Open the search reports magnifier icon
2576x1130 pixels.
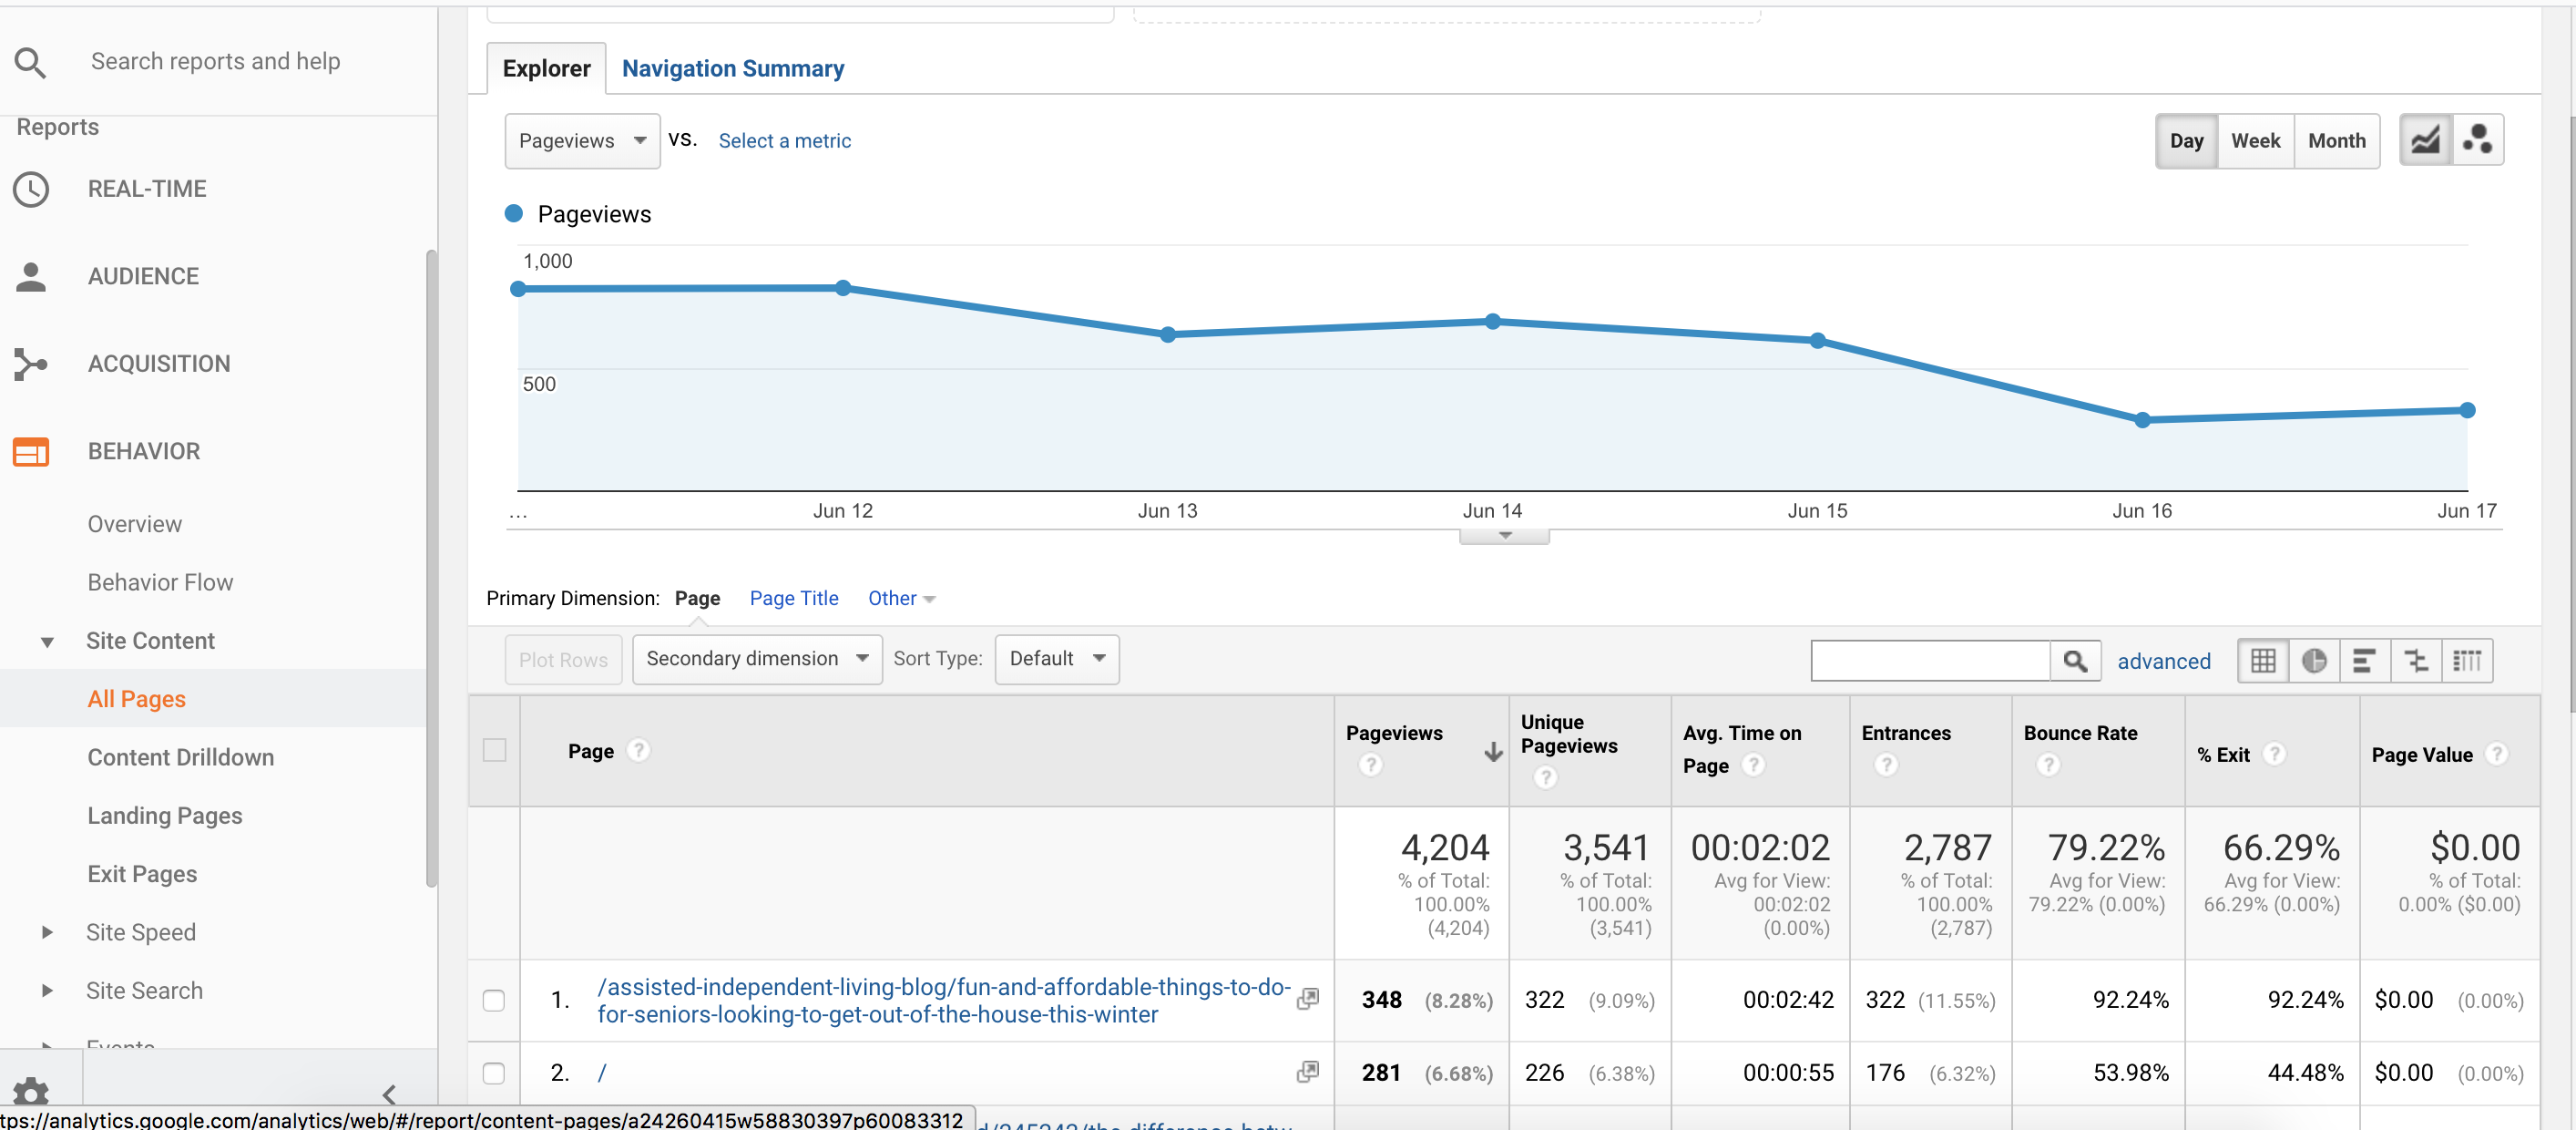tap(31, 62)
